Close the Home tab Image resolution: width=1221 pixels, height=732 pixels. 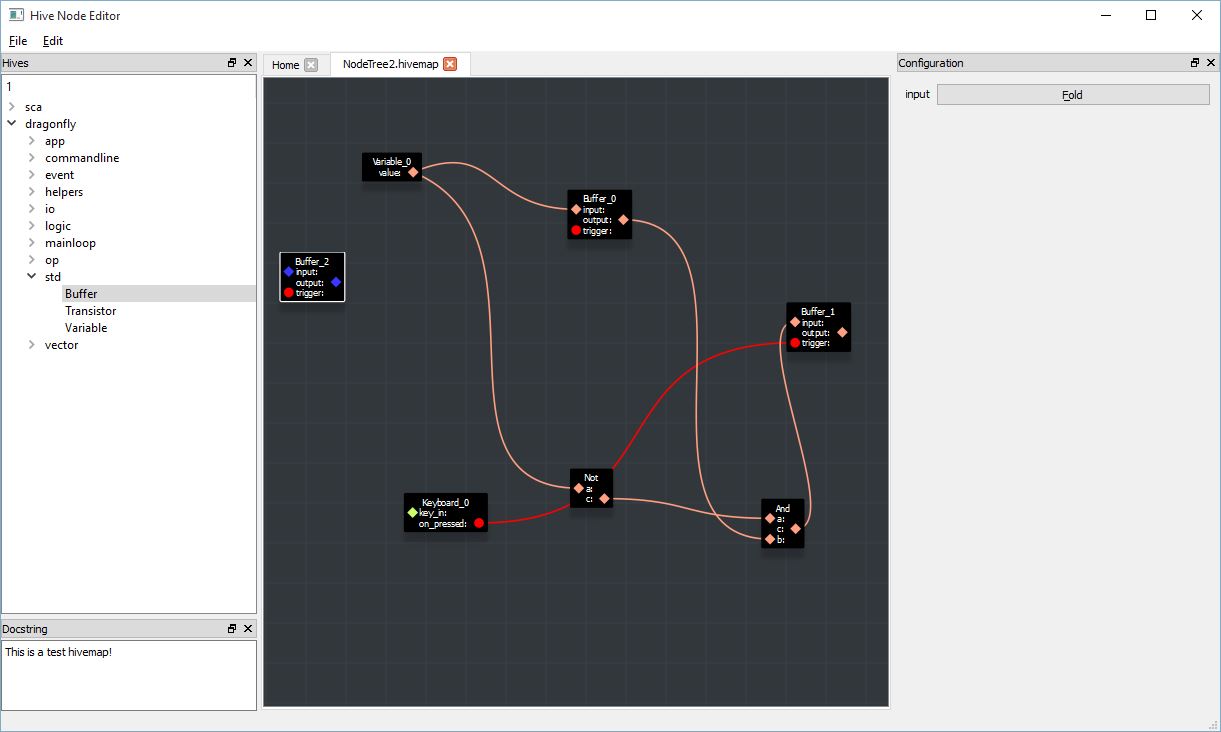click(311, 65)
